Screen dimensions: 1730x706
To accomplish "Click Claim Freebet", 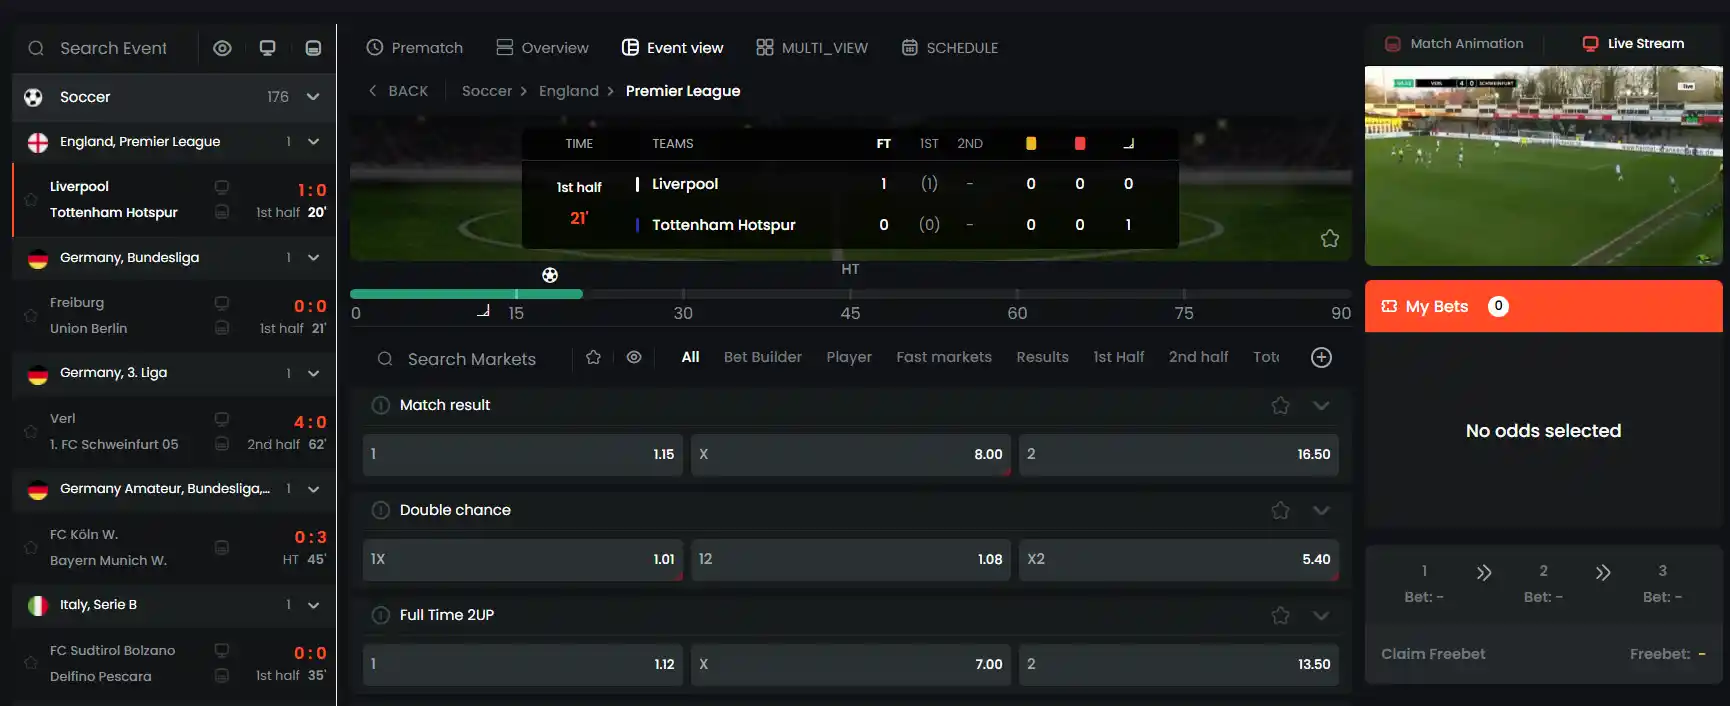I will coord(1433,654).
